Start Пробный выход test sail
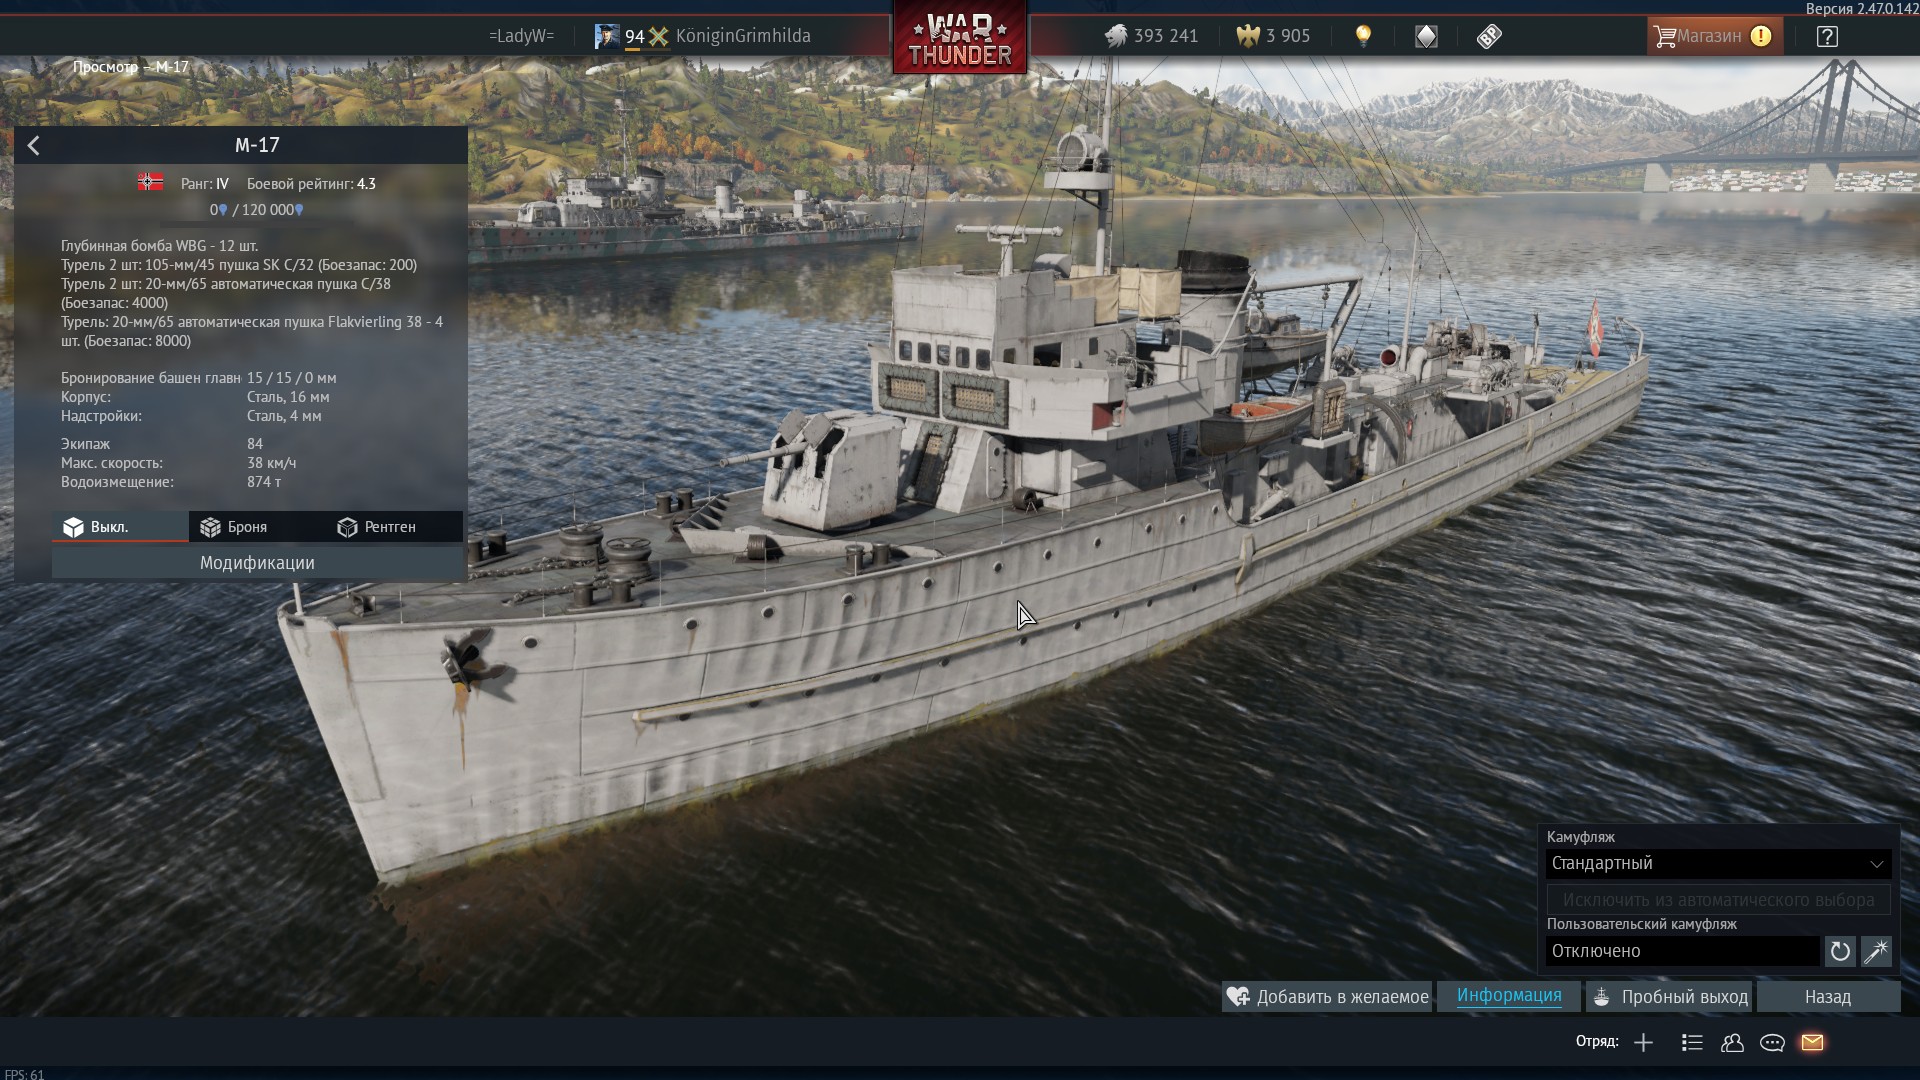 (x=1669, y=997)
